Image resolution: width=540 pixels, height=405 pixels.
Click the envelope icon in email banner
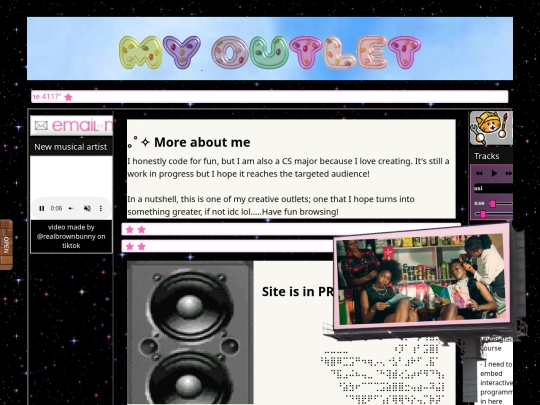pos(41,126)
